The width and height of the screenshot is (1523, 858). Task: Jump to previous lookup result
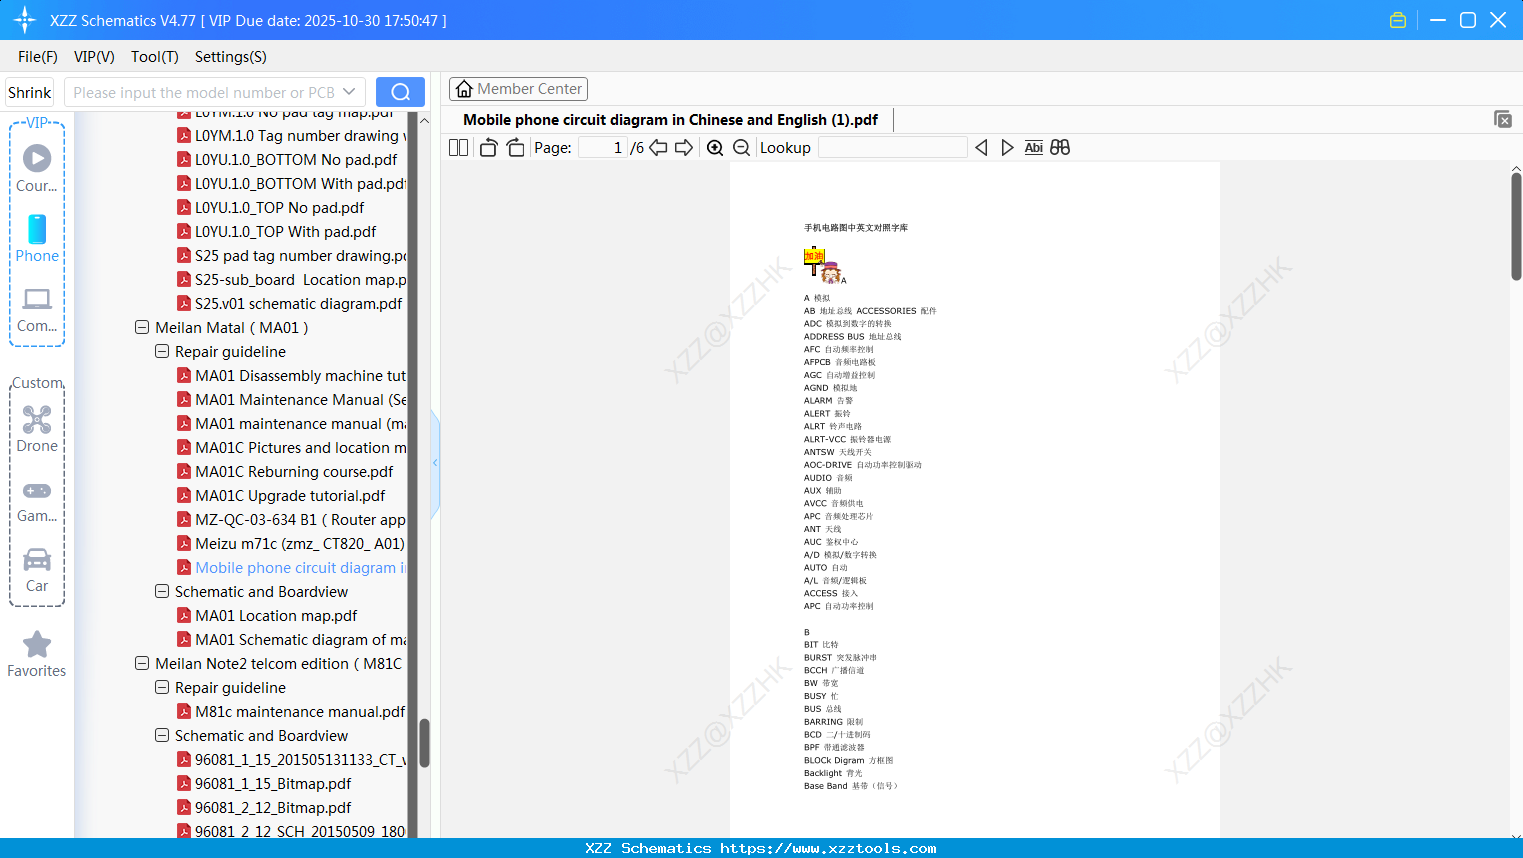(x=981, y=148)
